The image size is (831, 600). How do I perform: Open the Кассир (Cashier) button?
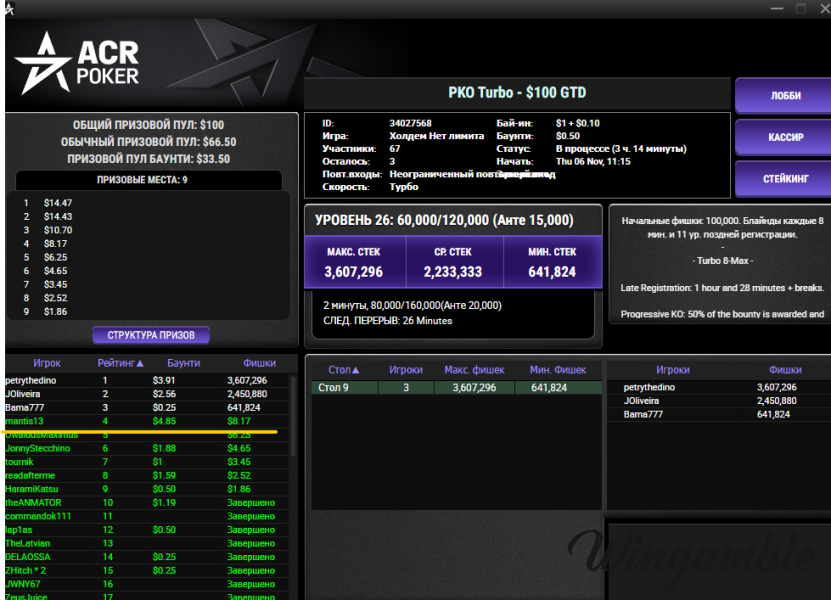pos(784,138)
